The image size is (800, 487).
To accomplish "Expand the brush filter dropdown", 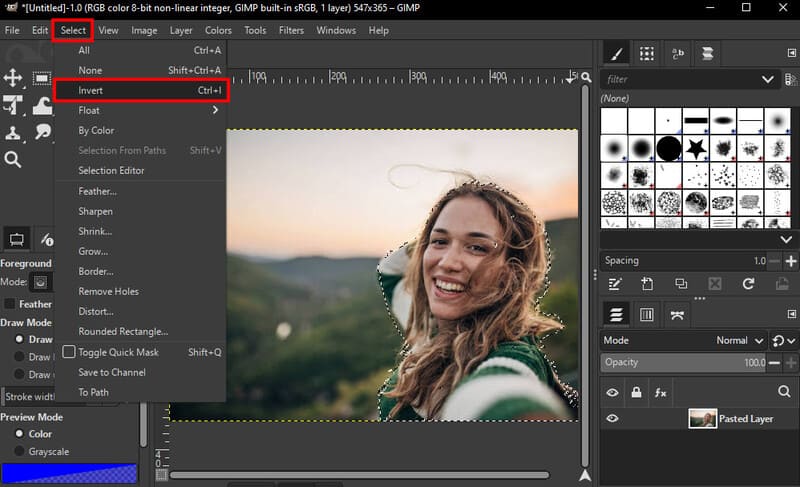I will pos(767,79).
